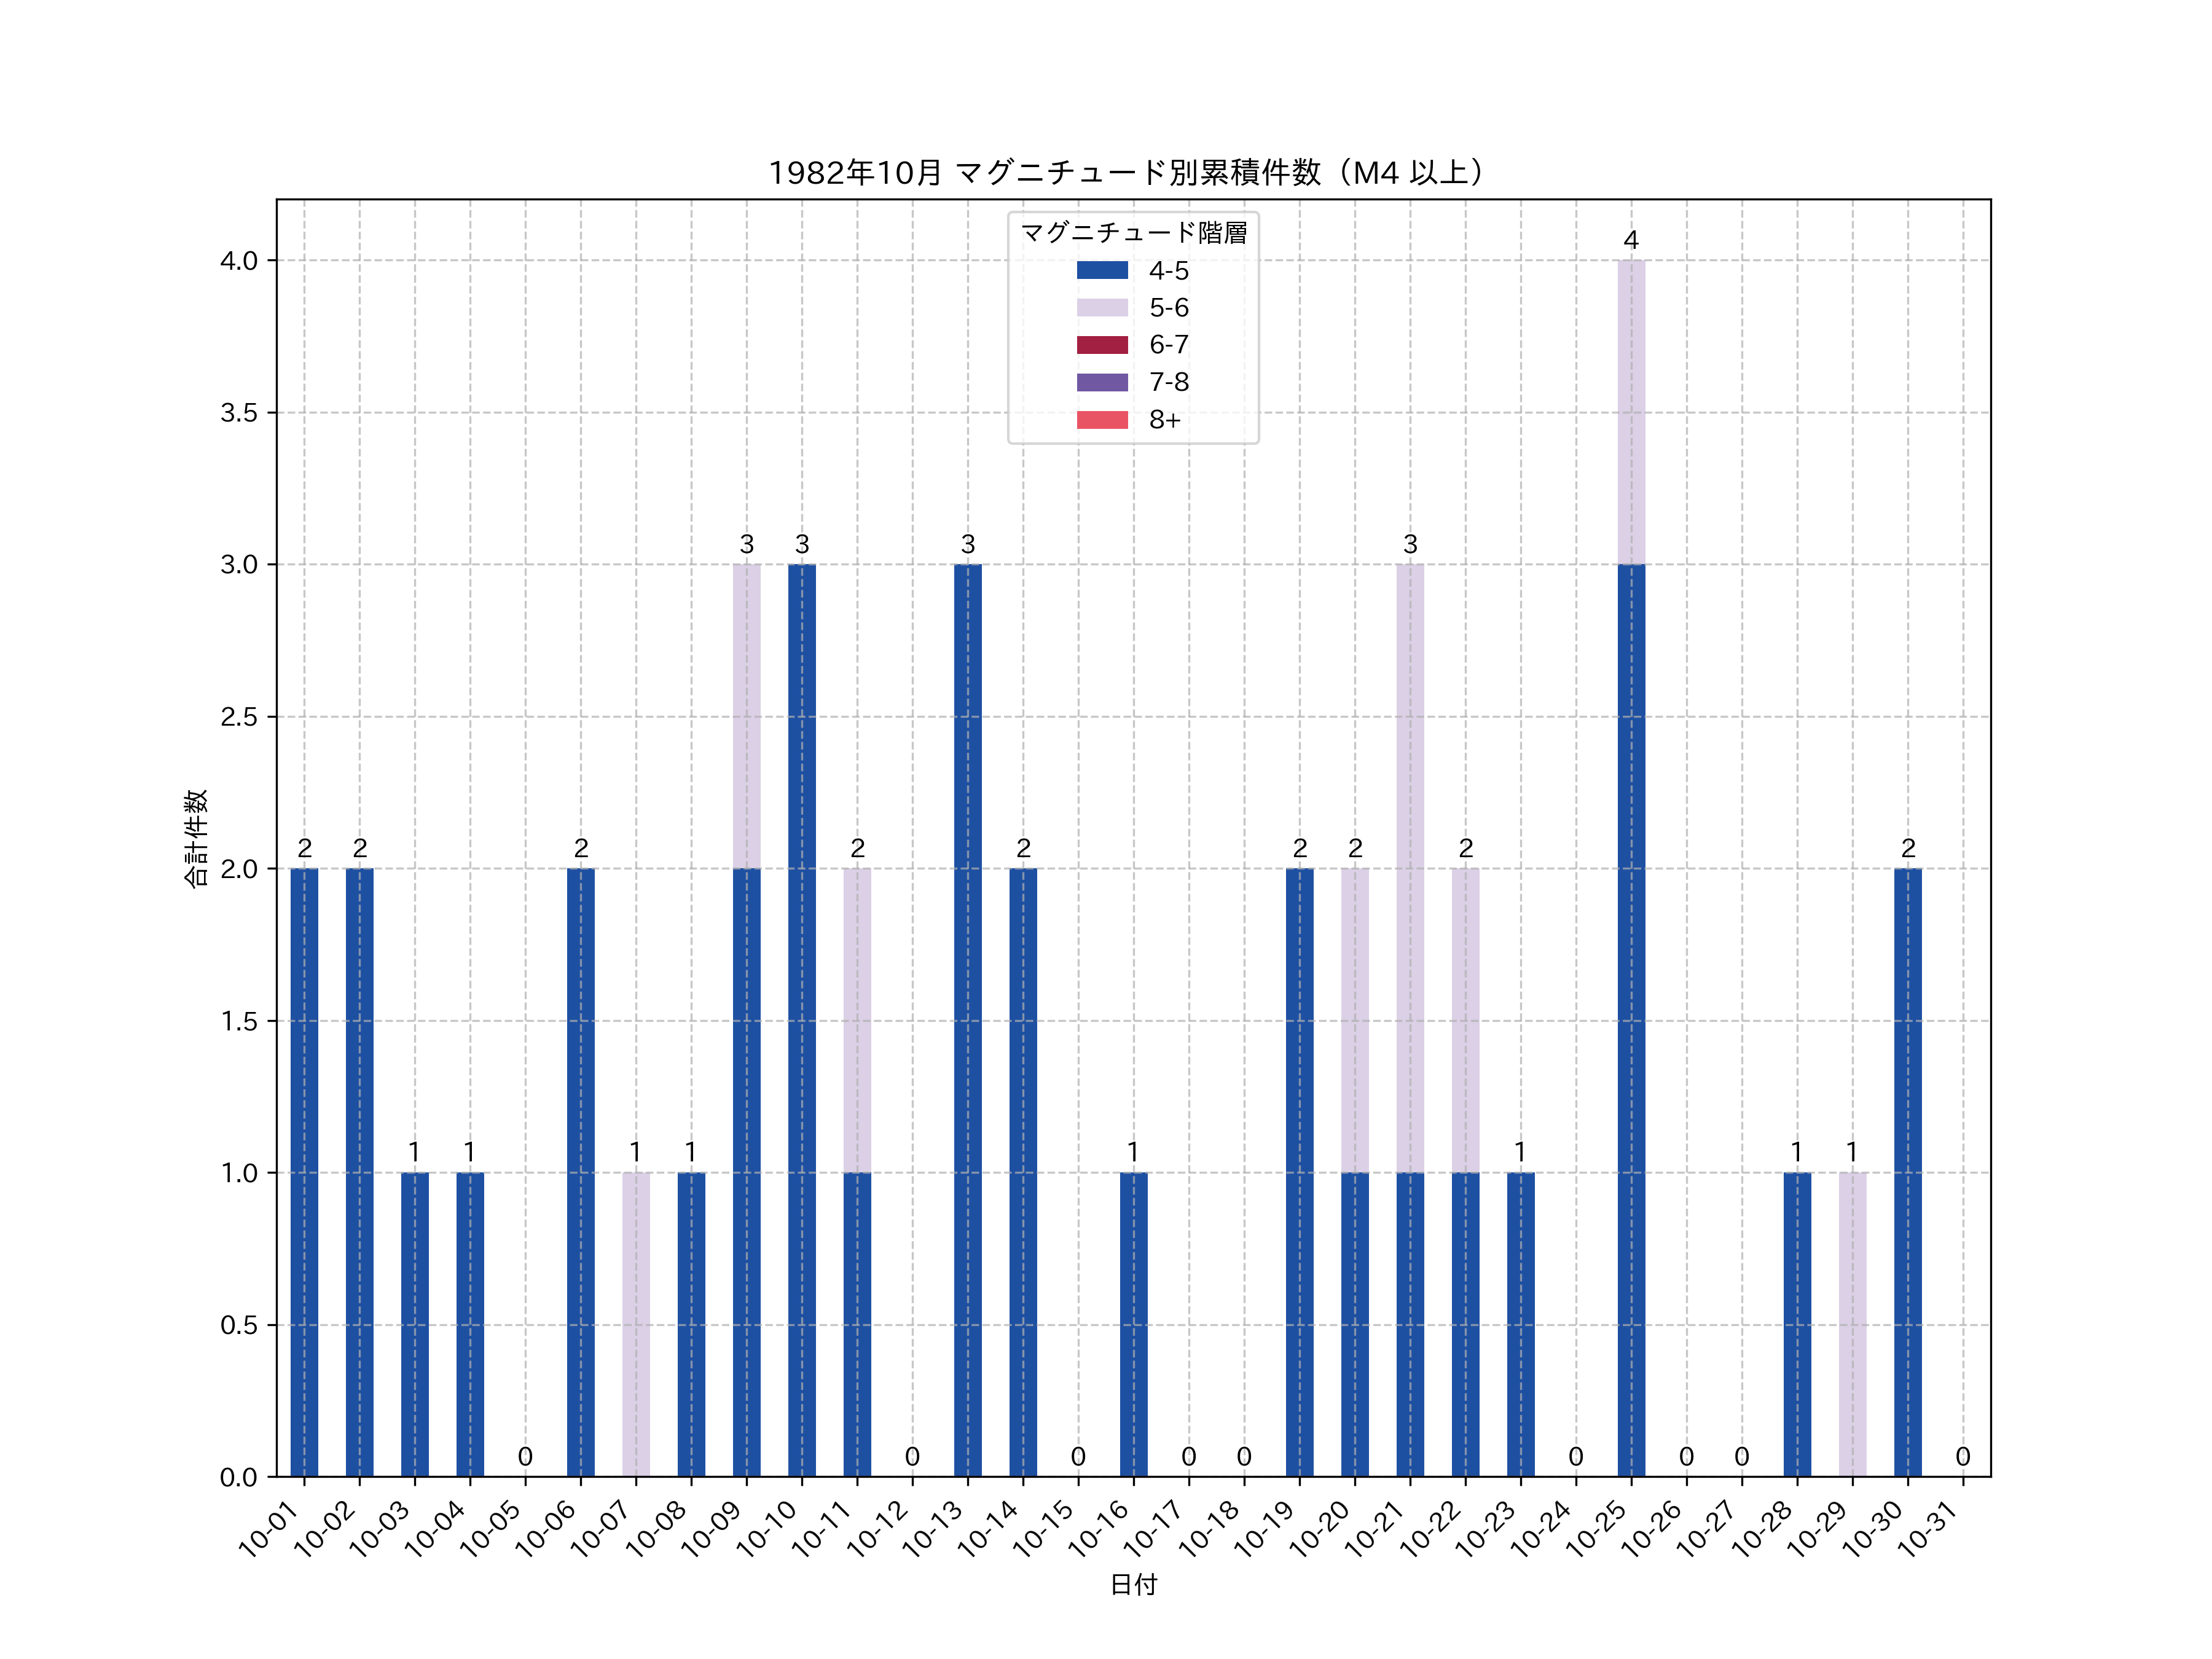This screenshot has width=2212, height=1659.
Task: Click the 4-5 legend color swatch
Action: coord(1102,270)
